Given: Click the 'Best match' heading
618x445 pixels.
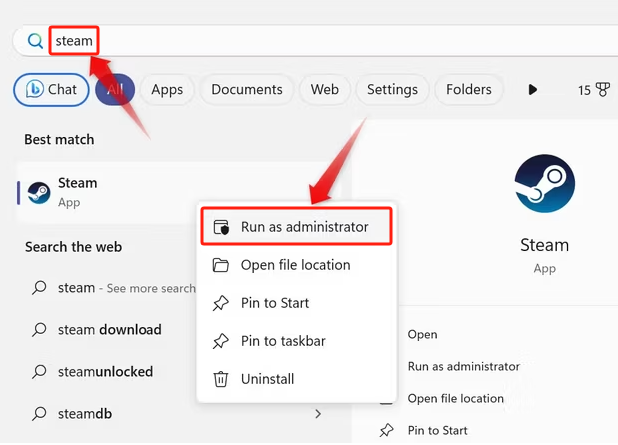Looking at the screenshot, I should point(59,140).
